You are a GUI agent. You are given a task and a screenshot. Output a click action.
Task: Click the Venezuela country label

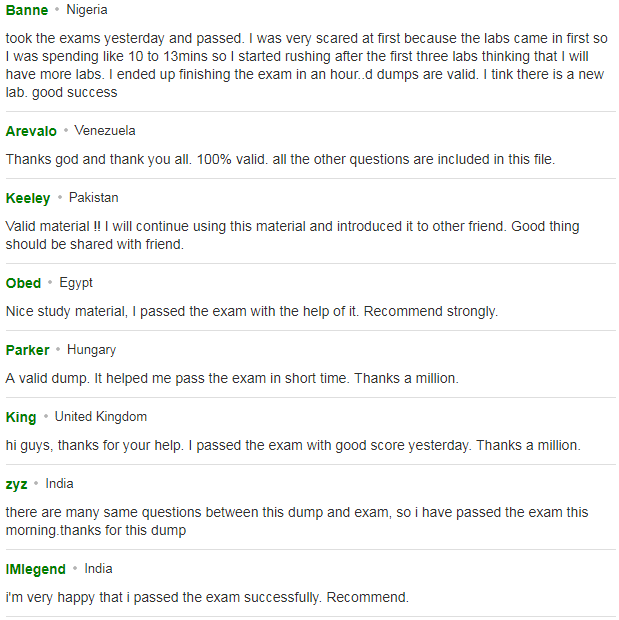[105, 130]
